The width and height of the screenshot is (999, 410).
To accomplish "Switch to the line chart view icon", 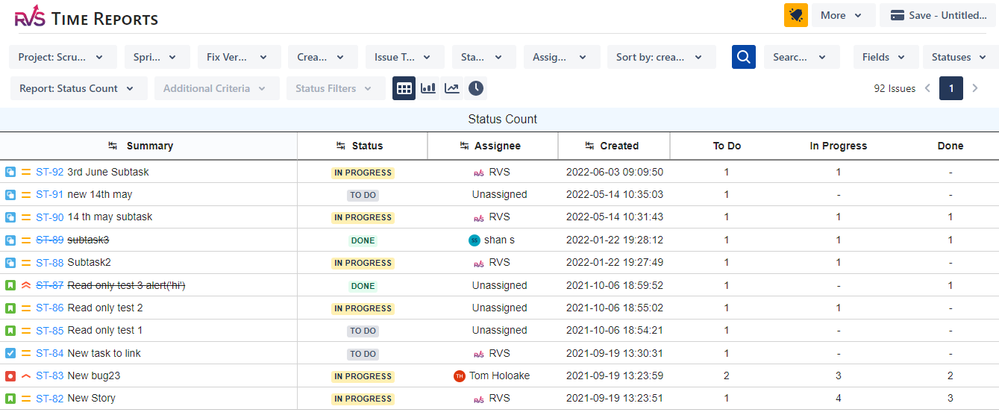I will pos(452,88).
